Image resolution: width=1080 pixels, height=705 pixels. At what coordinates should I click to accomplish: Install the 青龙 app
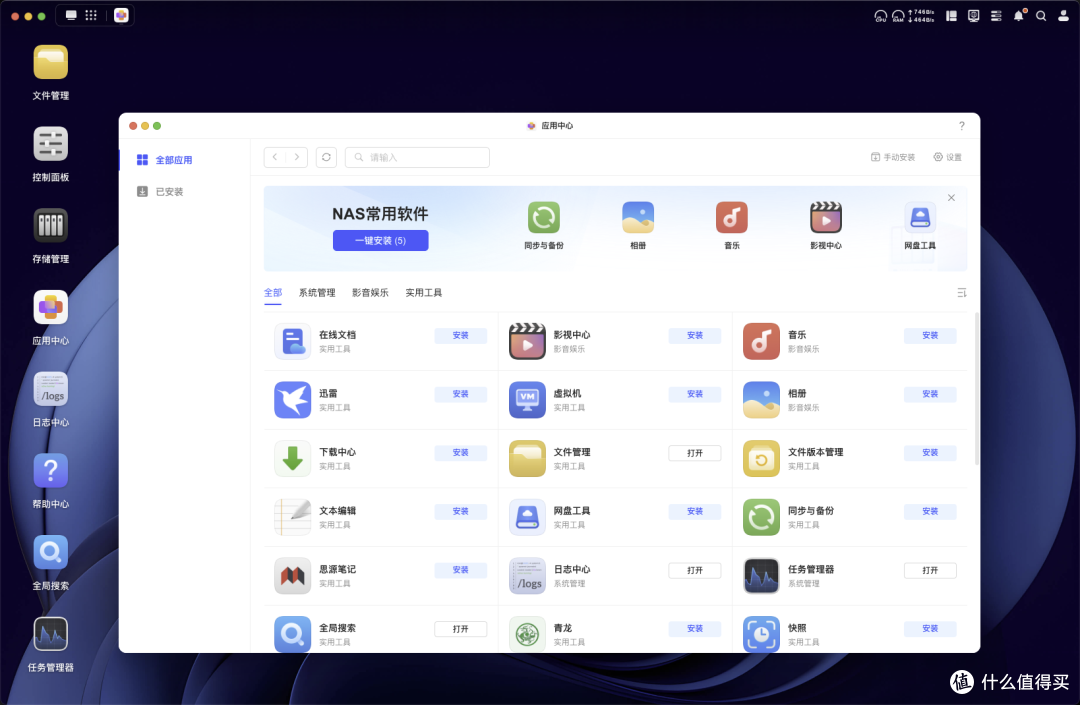[x=695, y=629]
